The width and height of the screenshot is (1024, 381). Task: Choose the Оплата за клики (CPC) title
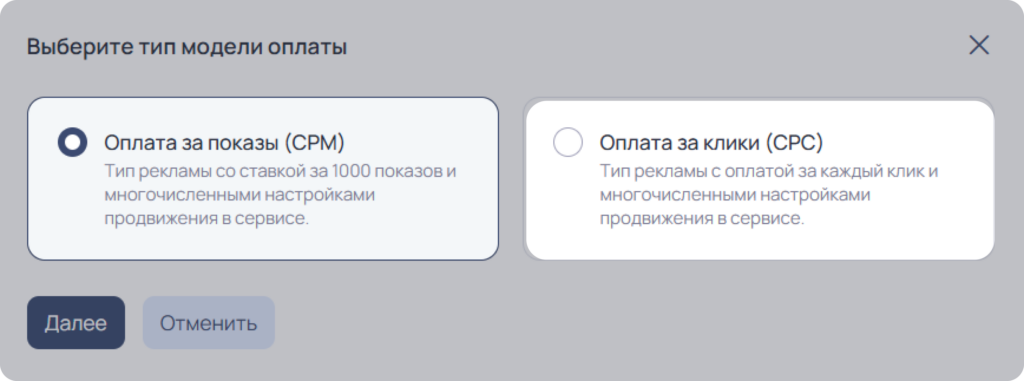[x=712, y=142]
